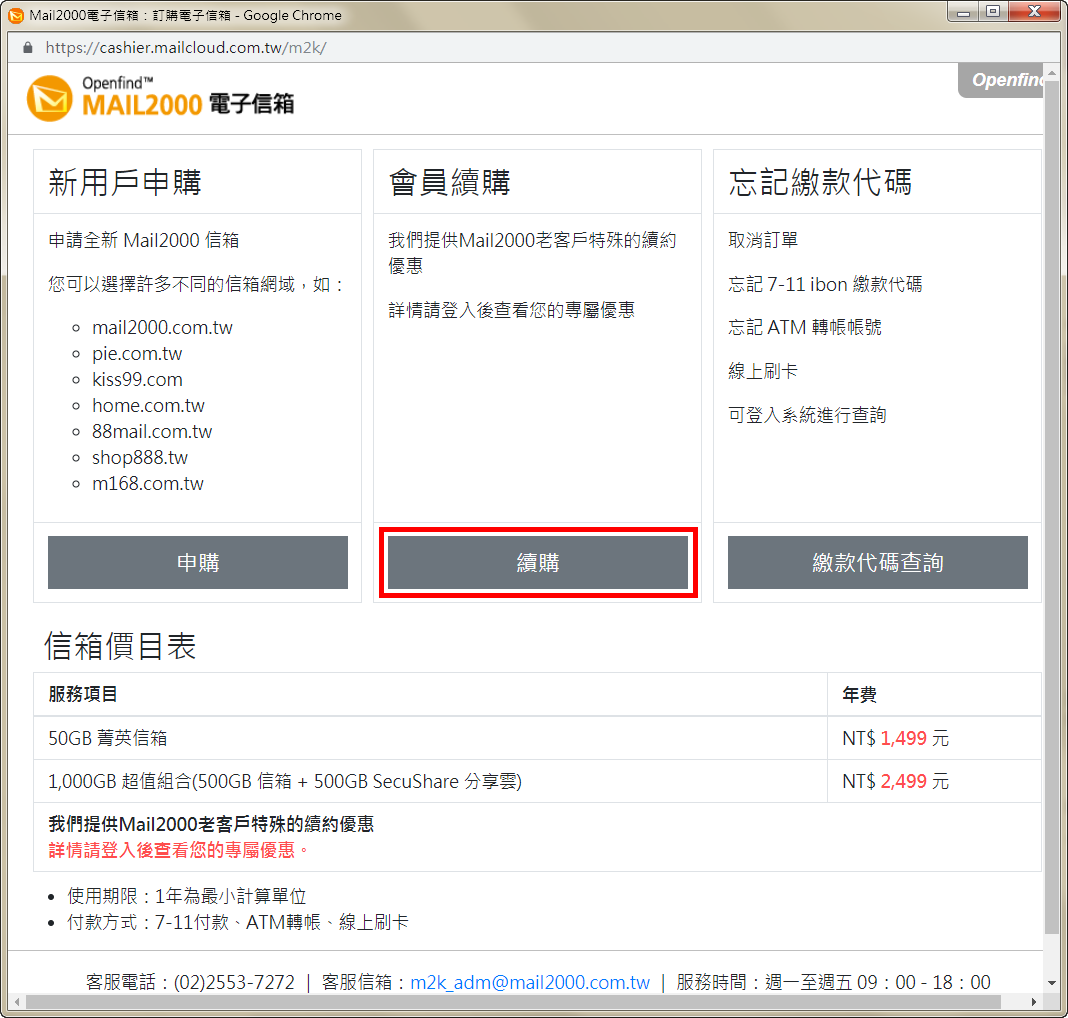1068x1018 pixels.
Task: Select the mail2000.com.tw domain text
Action: (x=162, y=328)
